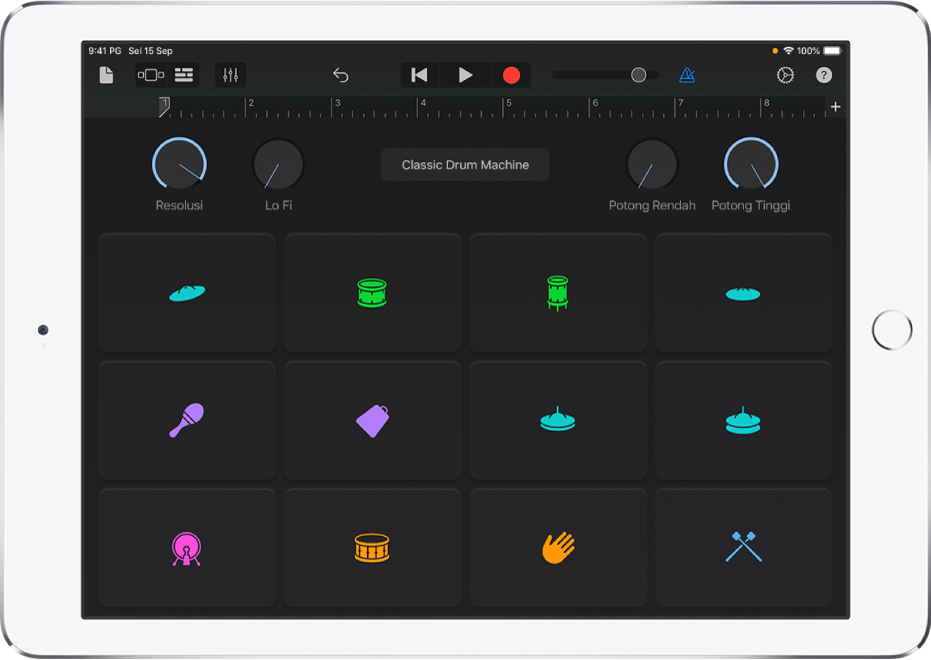The image size is (931, 660).
Task: Tap the purple maraca shaker pad
Action: pos(187,420)
